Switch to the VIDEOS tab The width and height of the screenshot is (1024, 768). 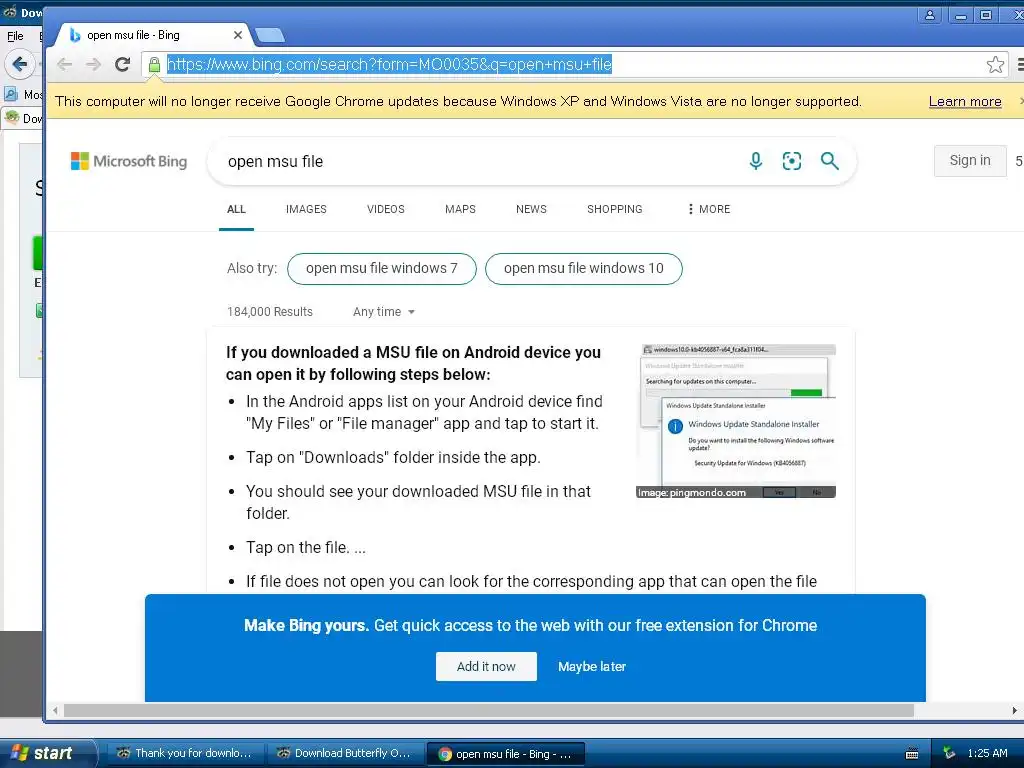pyautogui.click(x=386, y=209)
